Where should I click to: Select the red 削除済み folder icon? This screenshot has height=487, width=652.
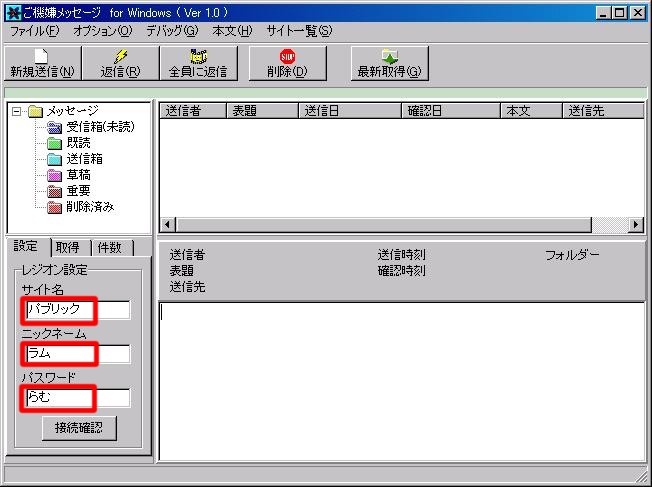click(54, 207)
